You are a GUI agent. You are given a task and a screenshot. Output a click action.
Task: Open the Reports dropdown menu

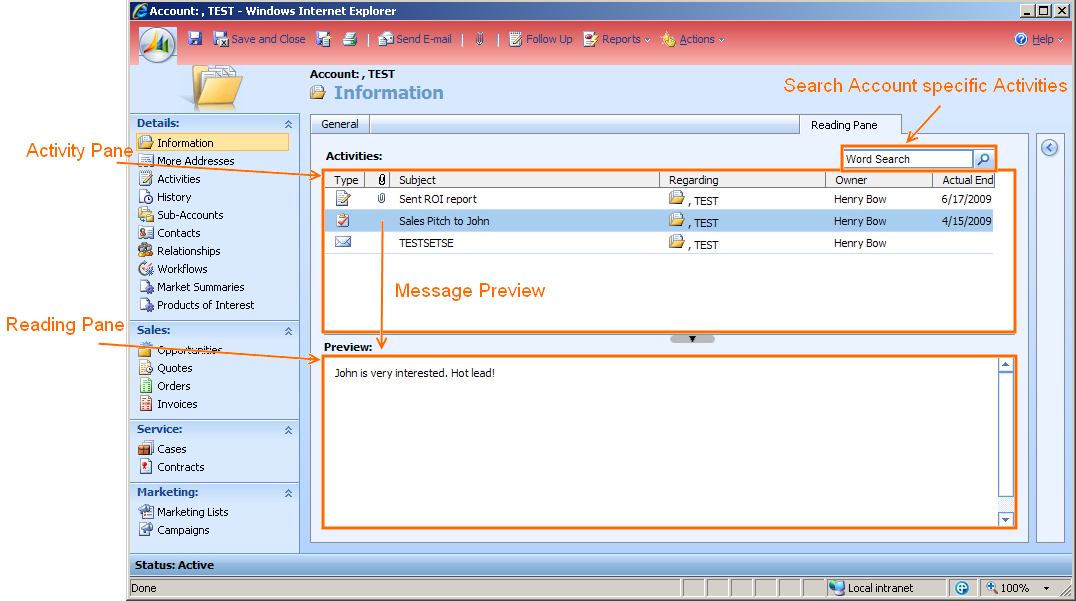pyautogui.click(x=616, y=39)
